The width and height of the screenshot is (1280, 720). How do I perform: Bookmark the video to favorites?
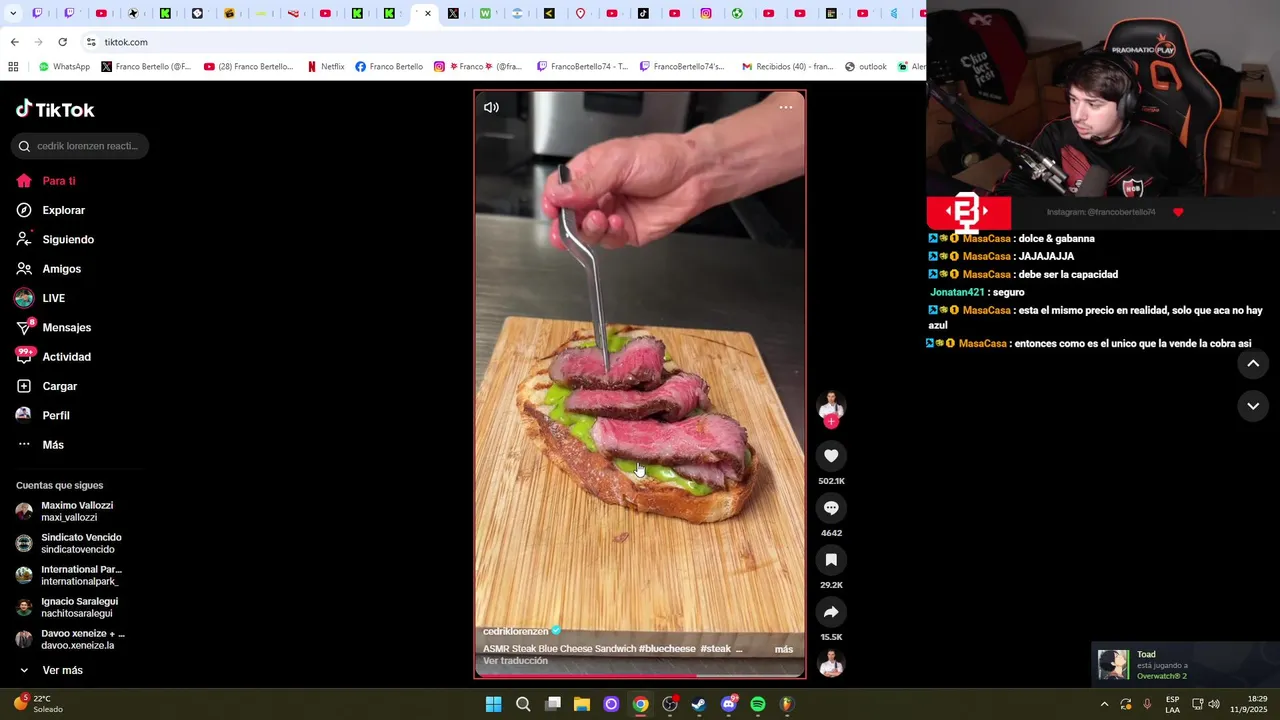pyautogui.click(x=831, y=560)
